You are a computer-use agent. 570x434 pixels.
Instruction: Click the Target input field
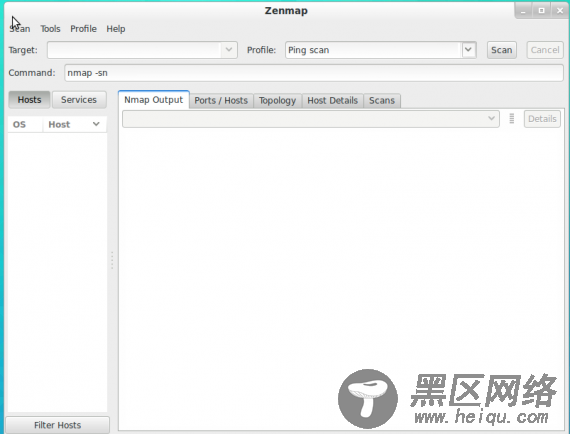tap(135, 50)
